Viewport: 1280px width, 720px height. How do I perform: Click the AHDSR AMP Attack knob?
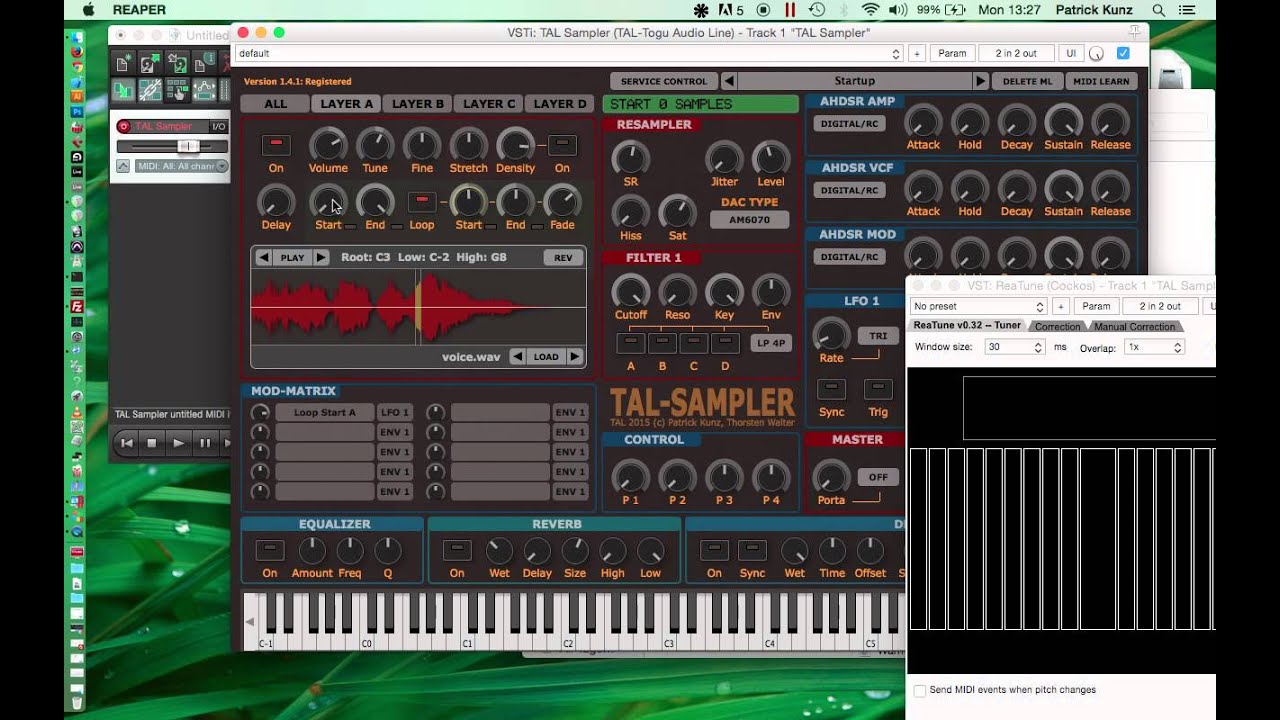click(x=923, y=121)
